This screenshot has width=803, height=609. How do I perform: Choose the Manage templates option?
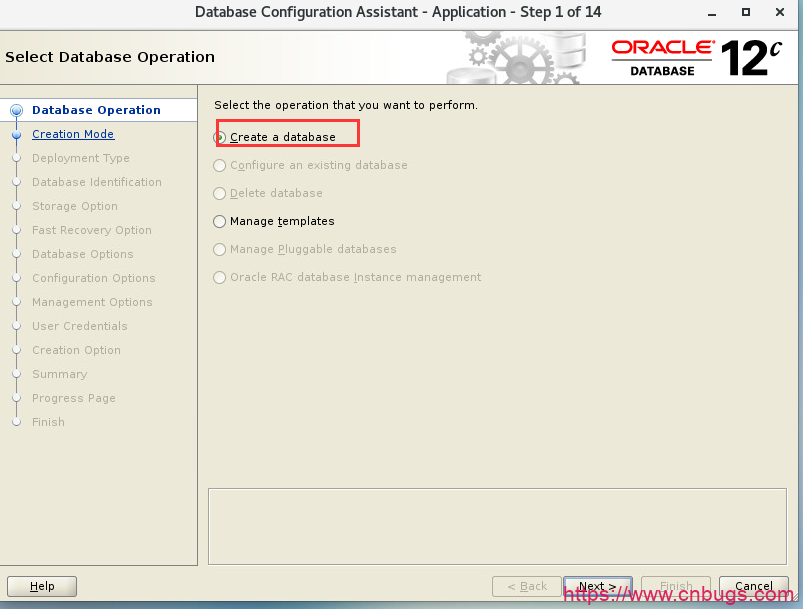(220, 221)
